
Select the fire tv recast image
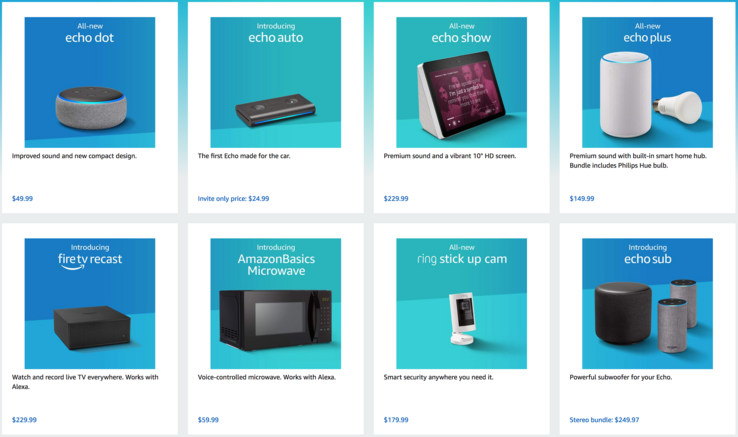pyautogui.click(x=89, y=303)
